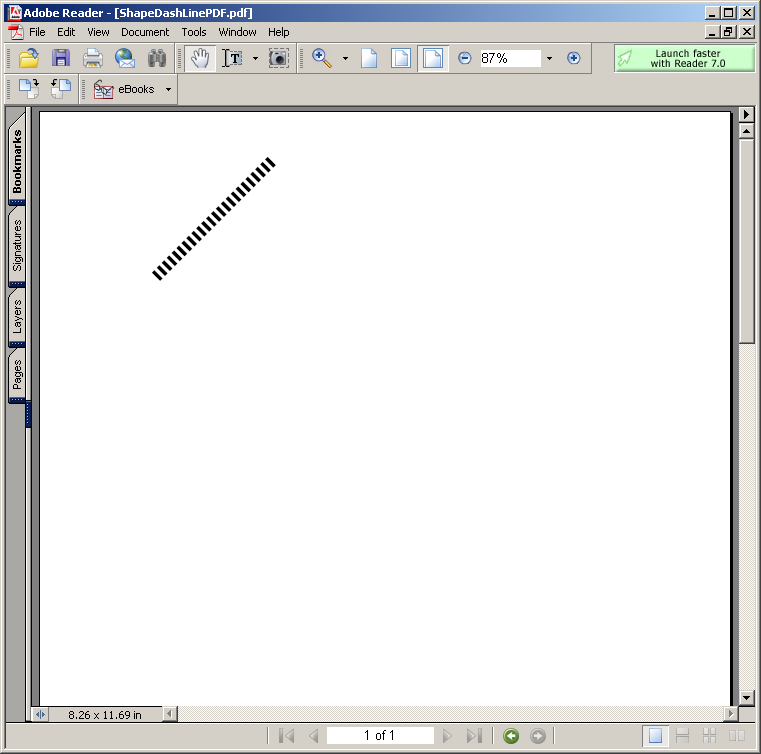Click the horizontal scrollbar left arrow

[169, 714]
